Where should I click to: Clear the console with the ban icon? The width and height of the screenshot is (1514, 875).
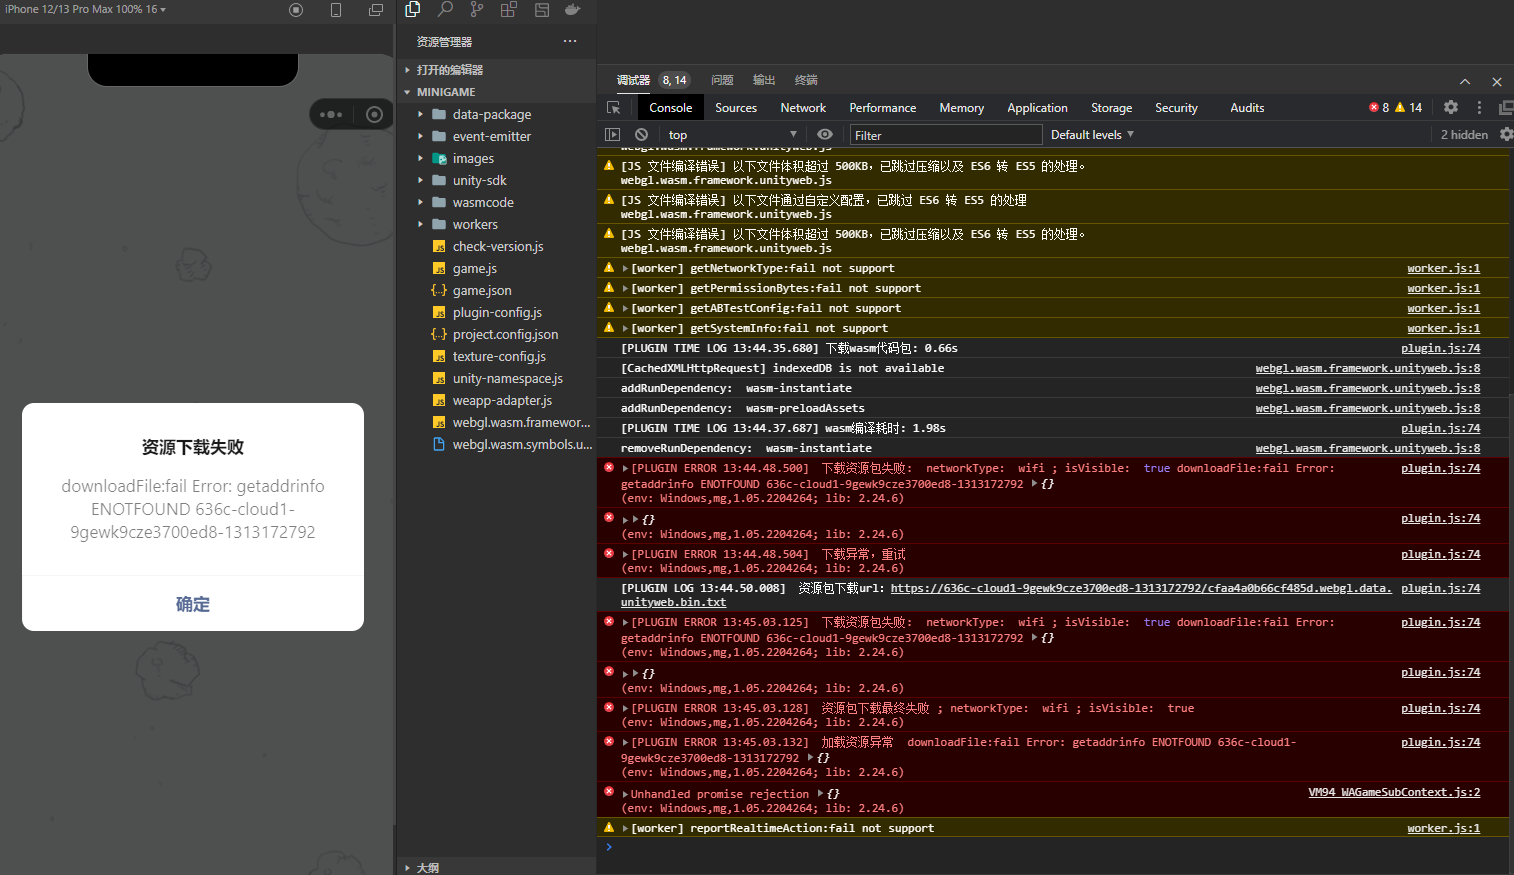point(641,134)
